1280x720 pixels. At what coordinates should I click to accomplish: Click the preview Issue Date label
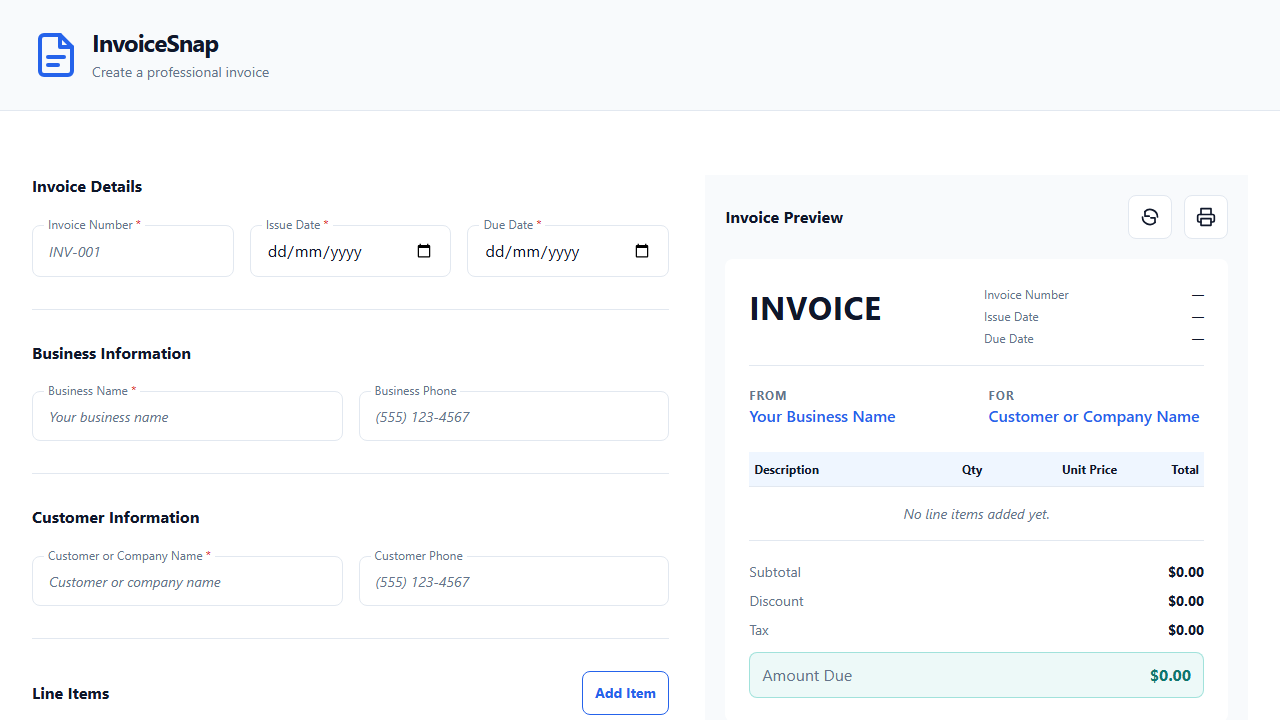pyautogui.click(x=1011, y=317)
